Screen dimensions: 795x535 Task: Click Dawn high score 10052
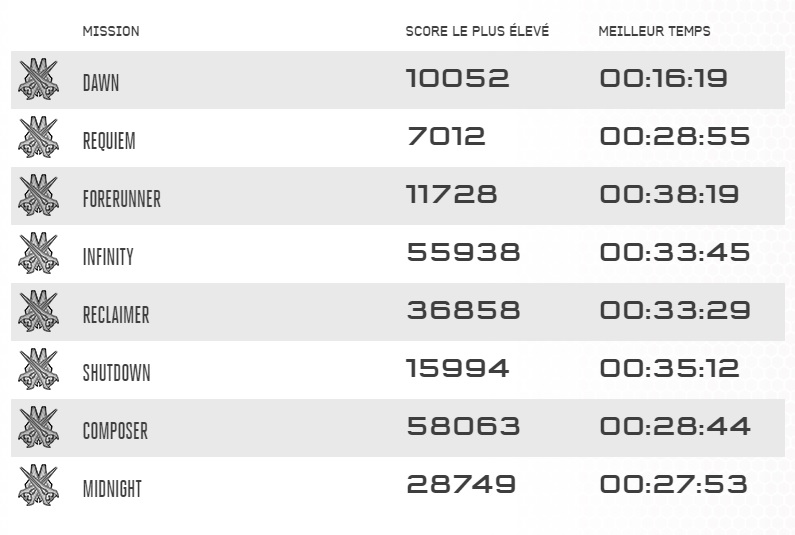click(458, 79)
